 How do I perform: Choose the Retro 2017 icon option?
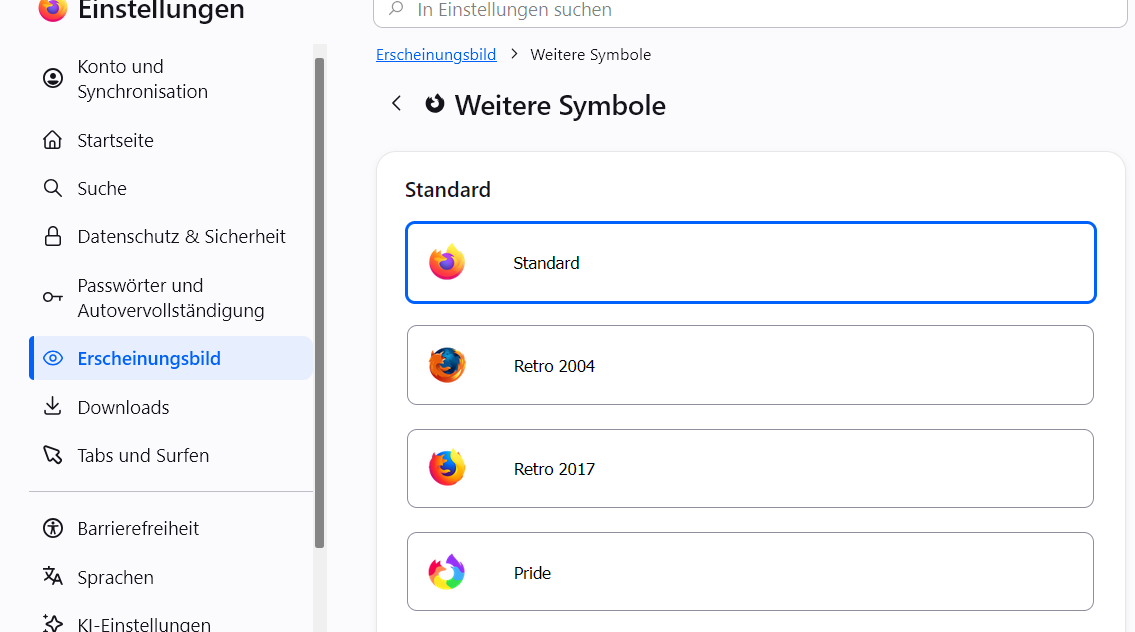click(750, 468)
